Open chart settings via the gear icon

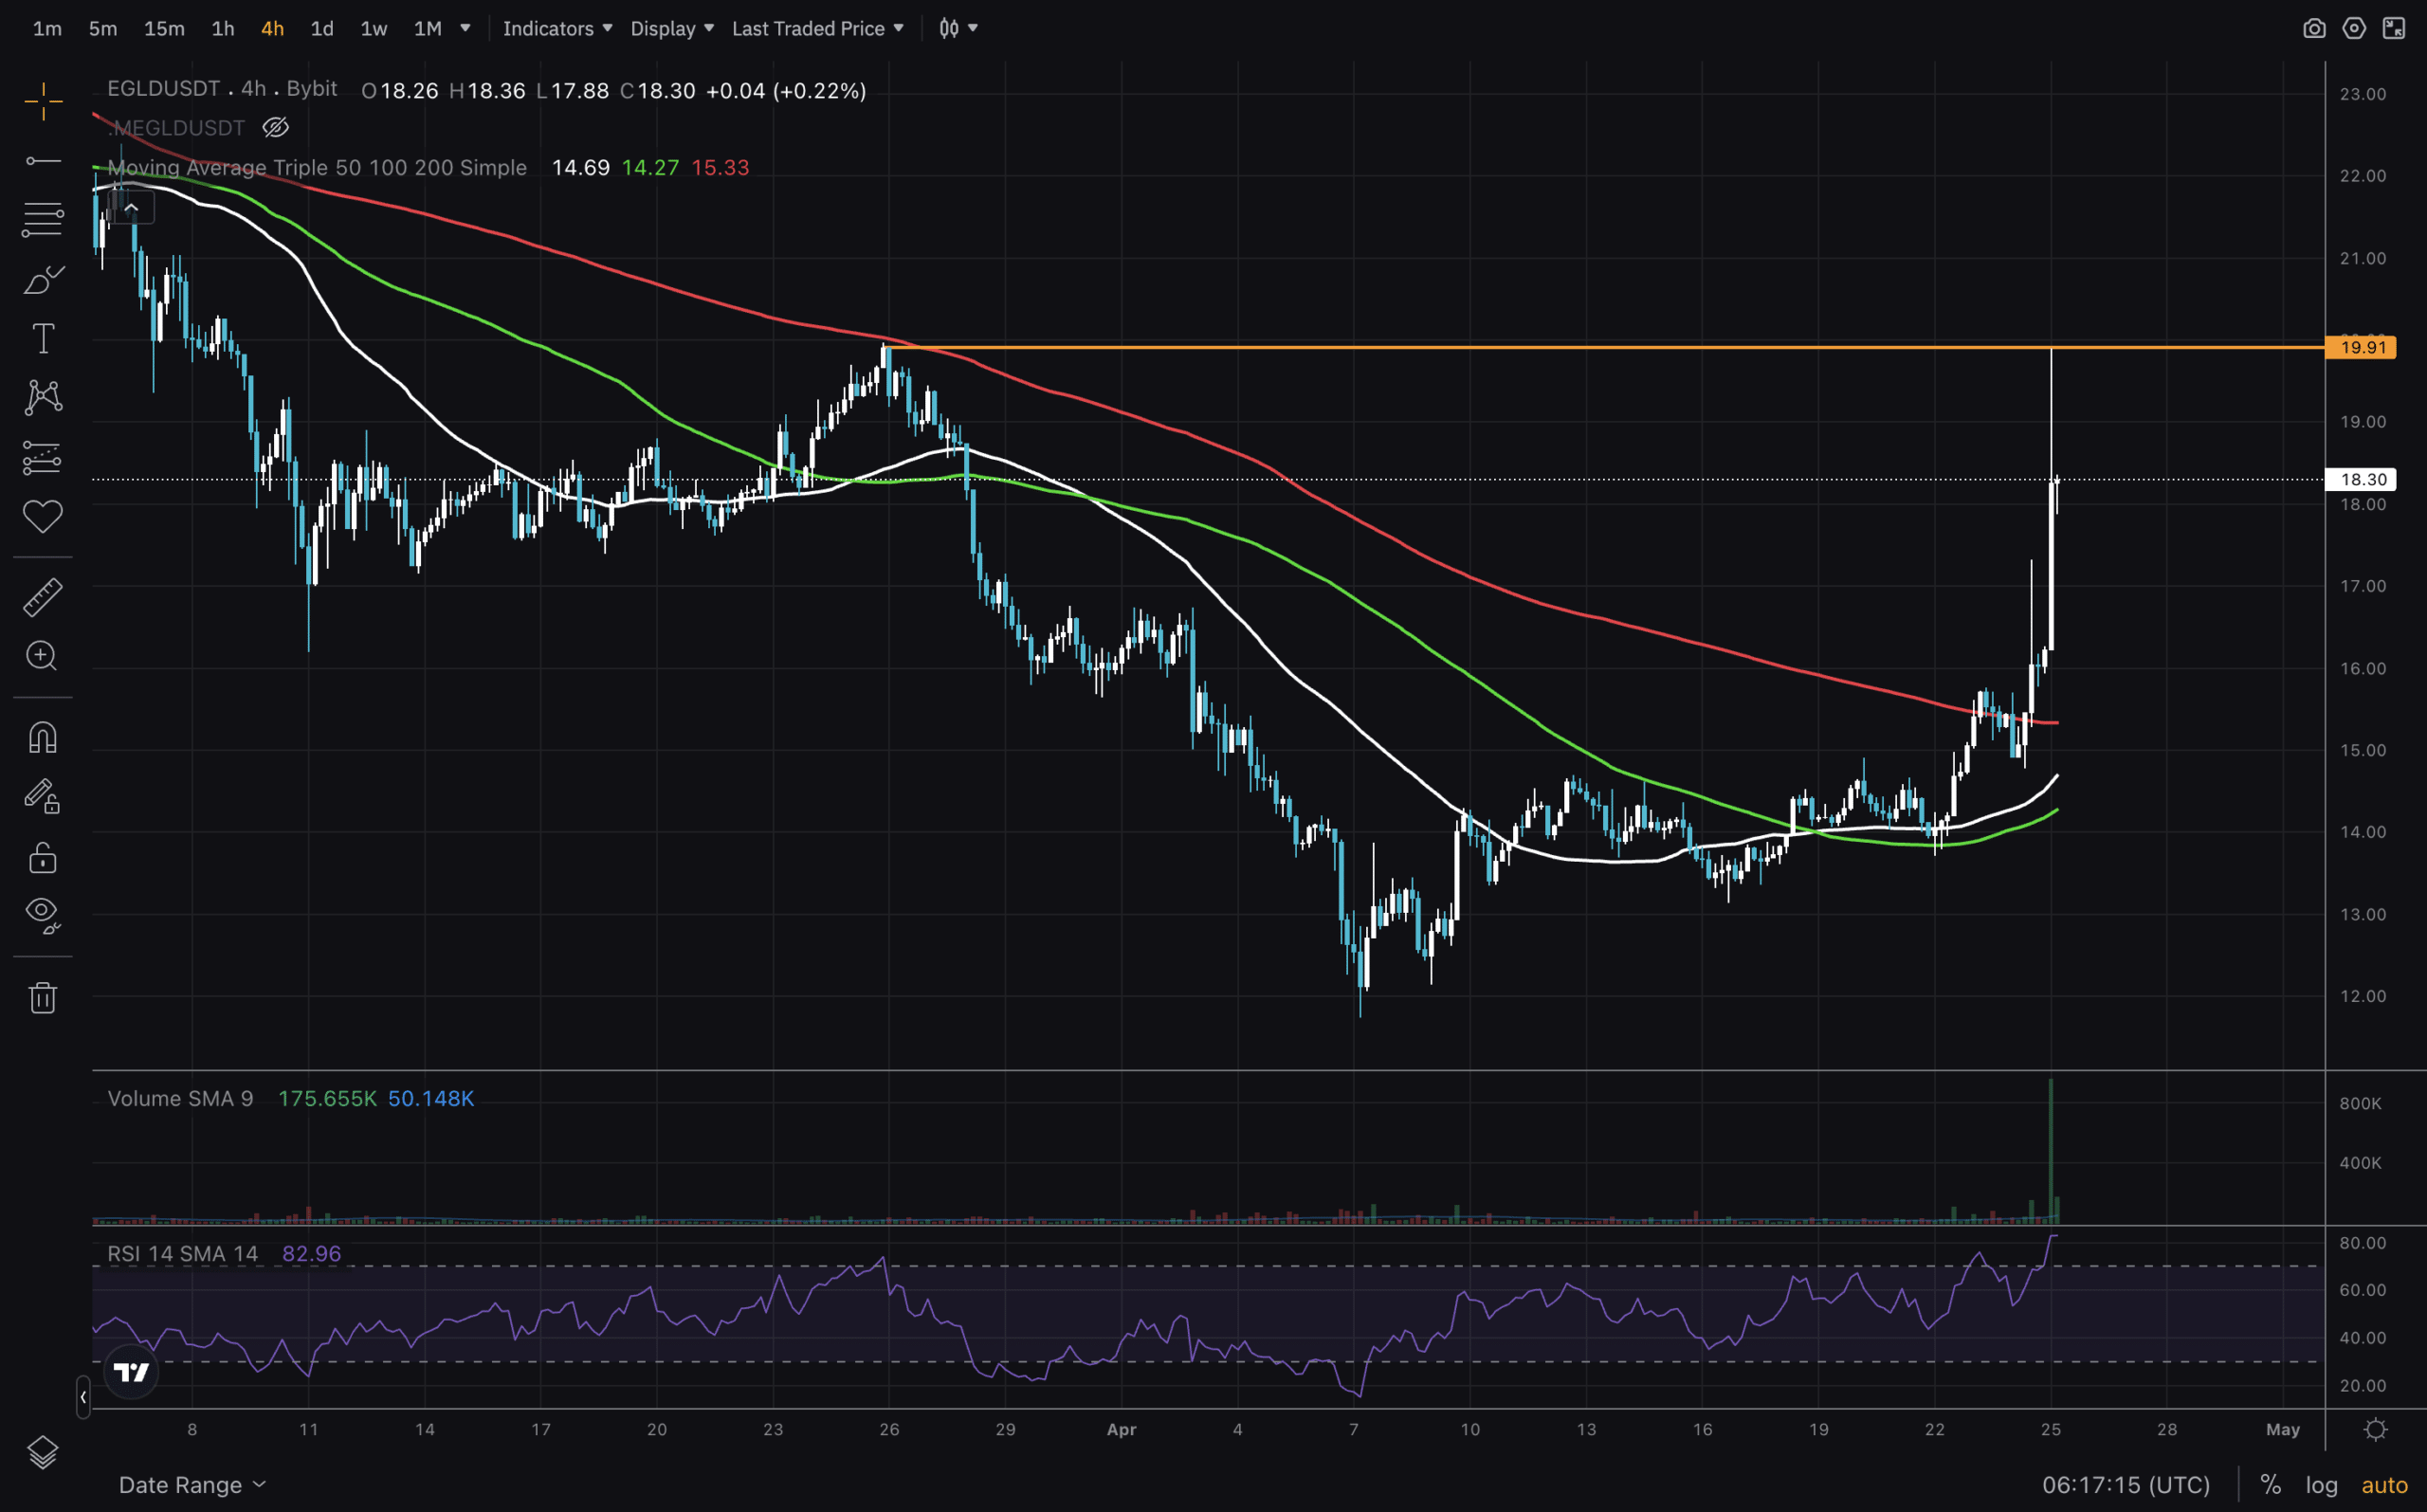[x=2354, y=28]
